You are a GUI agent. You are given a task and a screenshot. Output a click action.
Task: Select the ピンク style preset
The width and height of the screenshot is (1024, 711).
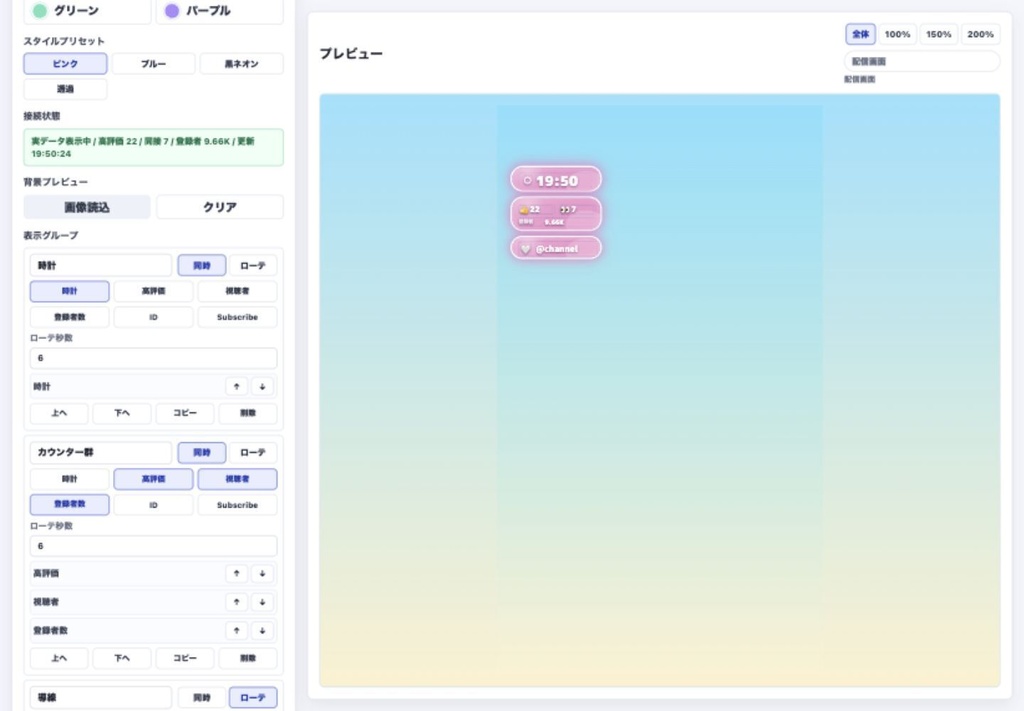point(65,63)
